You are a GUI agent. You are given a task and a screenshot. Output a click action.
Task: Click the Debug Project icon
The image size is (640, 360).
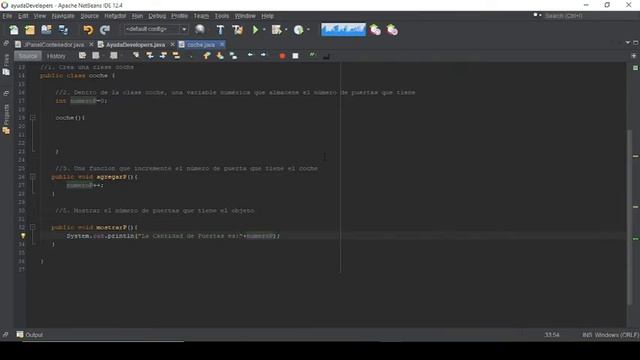click(276, 30)
